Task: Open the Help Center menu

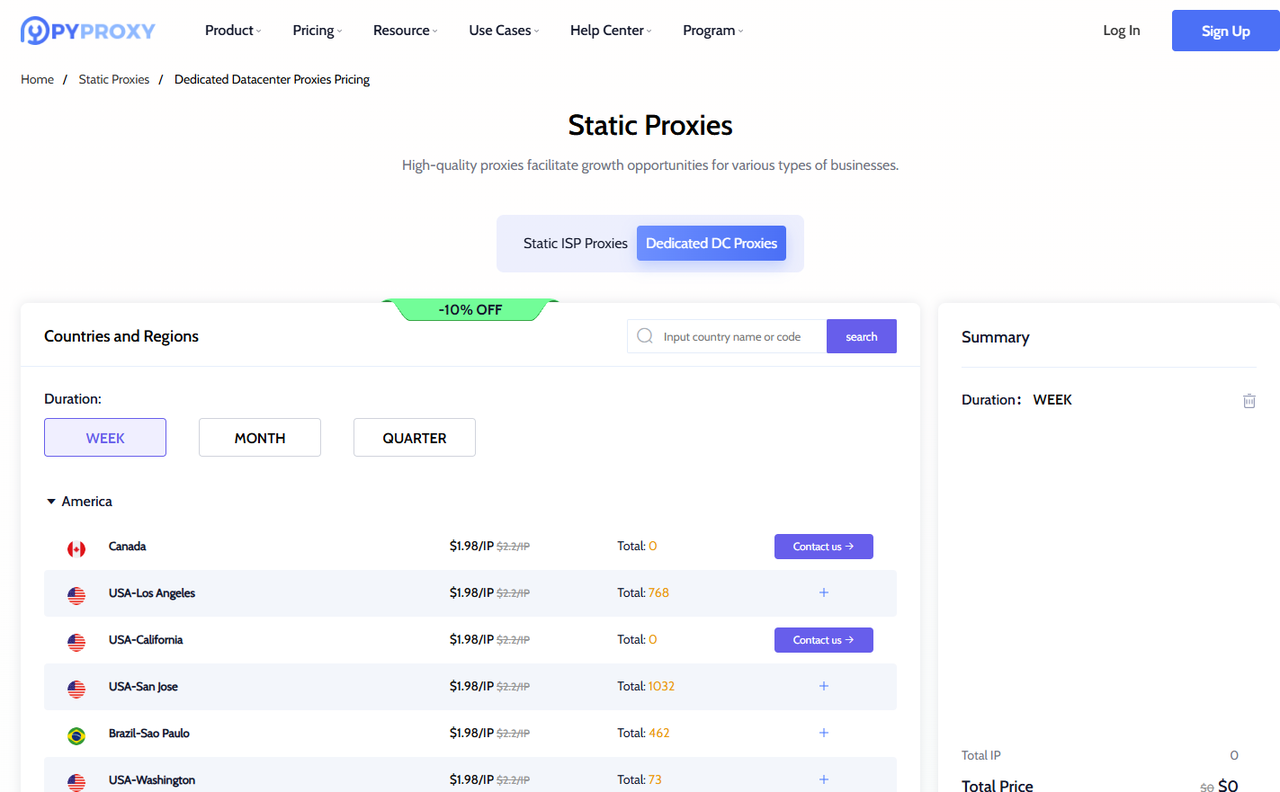Action: click(610, 31)
